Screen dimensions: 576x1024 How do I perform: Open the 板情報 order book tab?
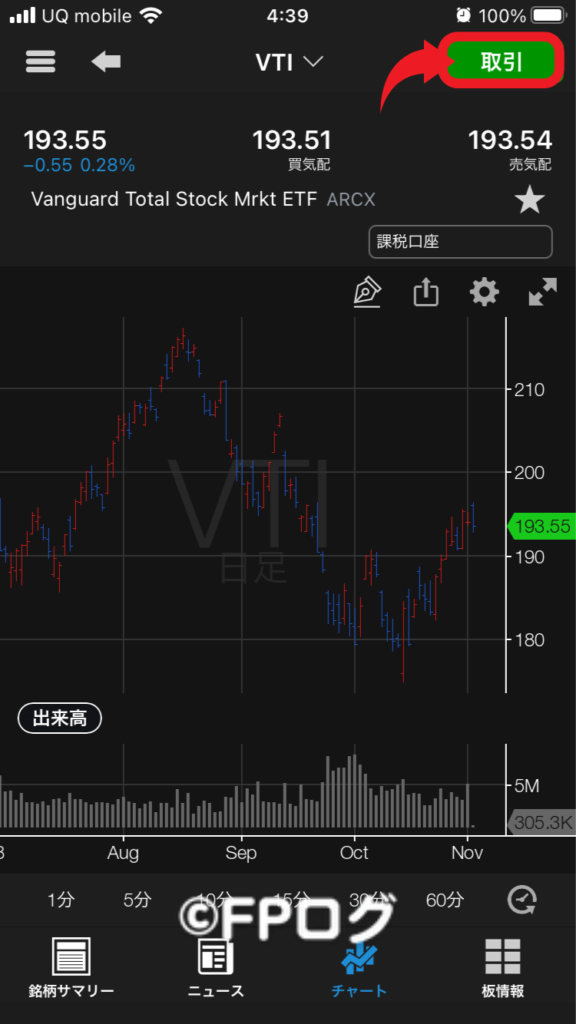[502, 967]
